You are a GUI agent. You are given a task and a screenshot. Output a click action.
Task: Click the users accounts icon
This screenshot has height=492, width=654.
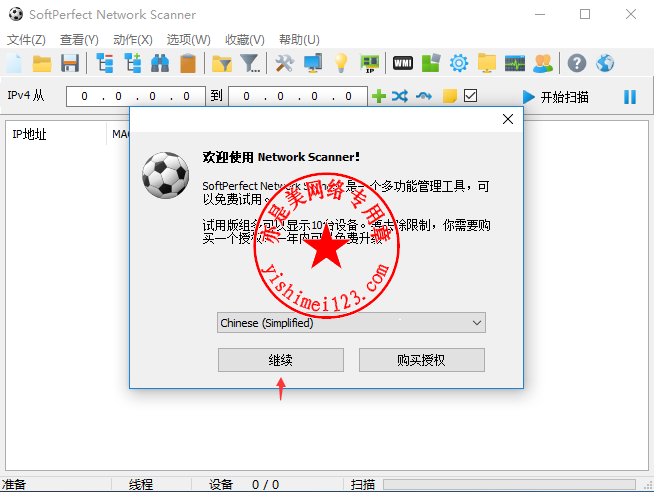click(x=543, y=63)
